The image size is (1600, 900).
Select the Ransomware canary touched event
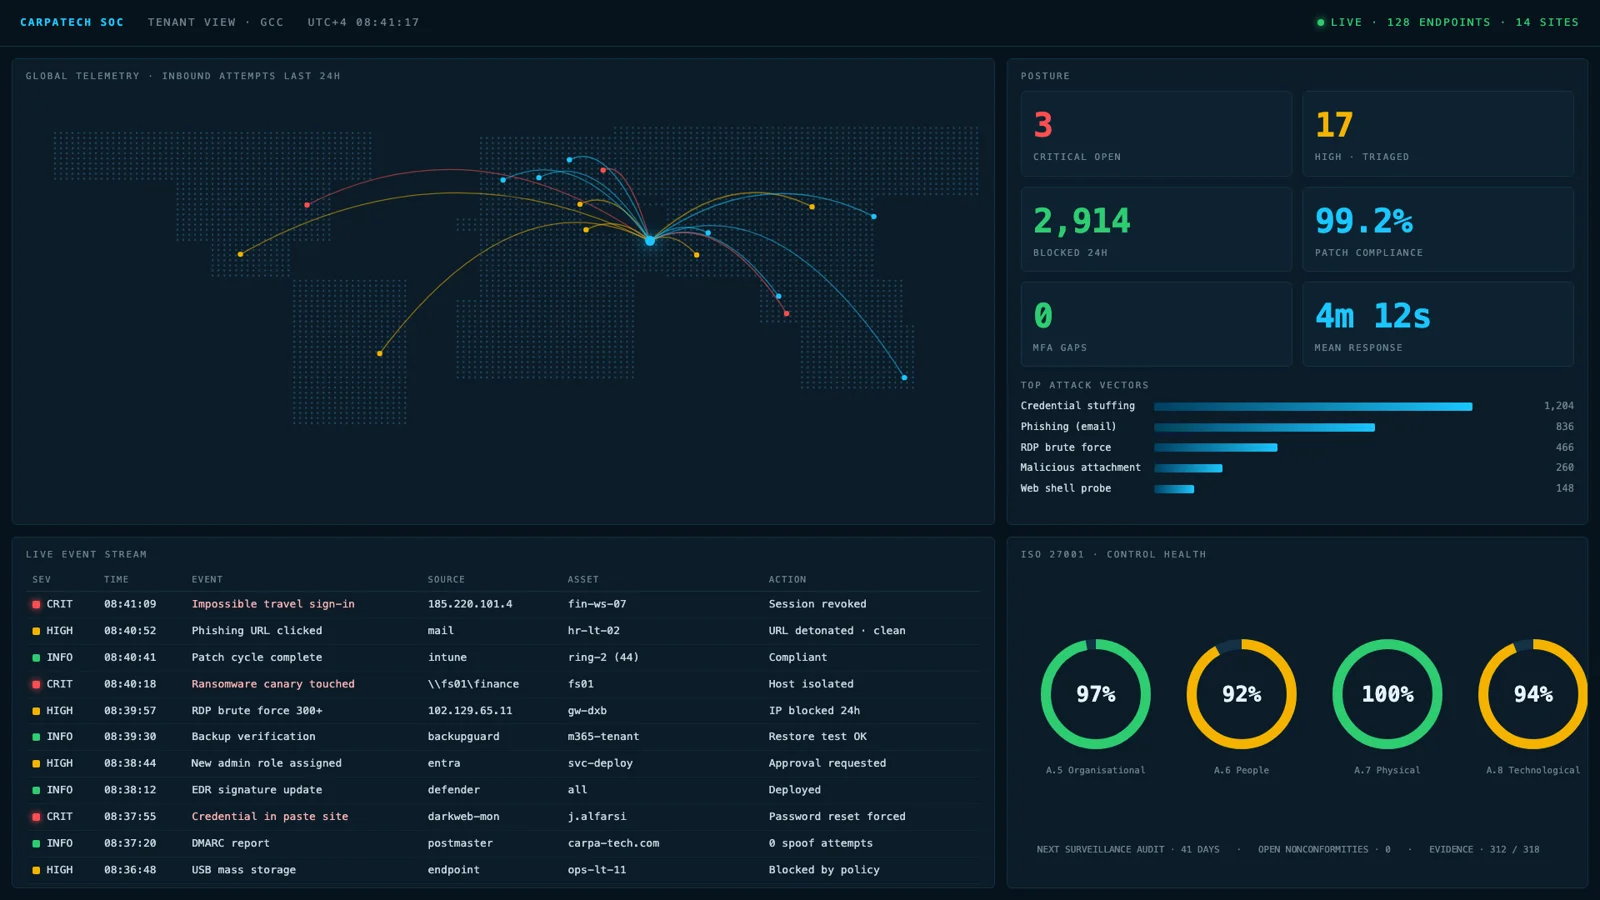[273, 684]
